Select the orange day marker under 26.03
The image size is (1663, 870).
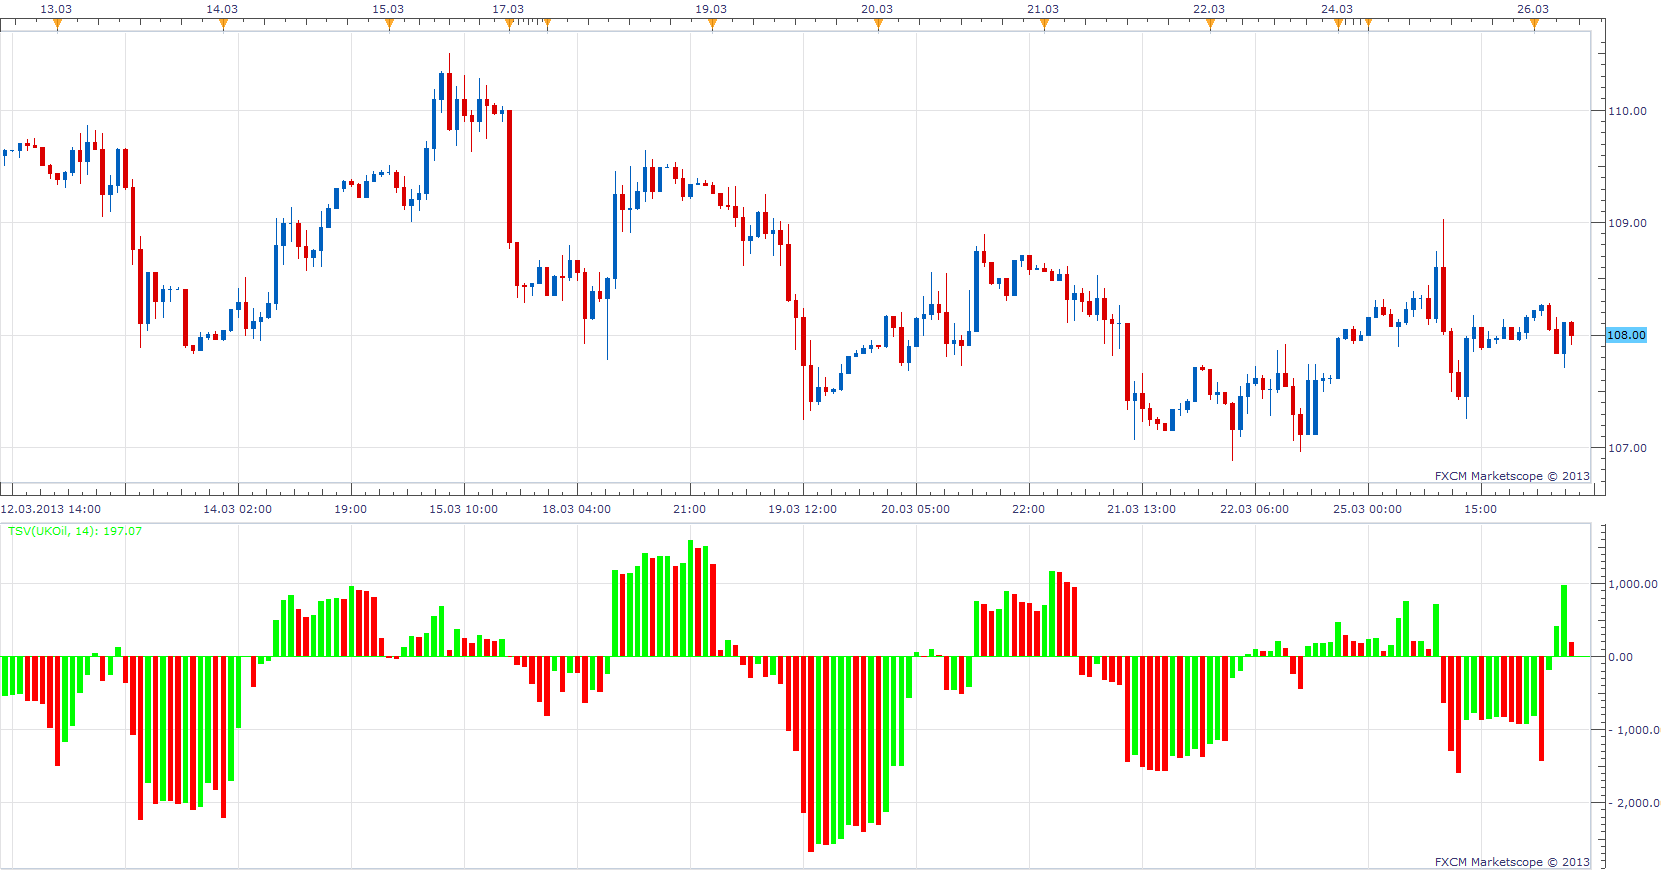[x=1534, y=25]
